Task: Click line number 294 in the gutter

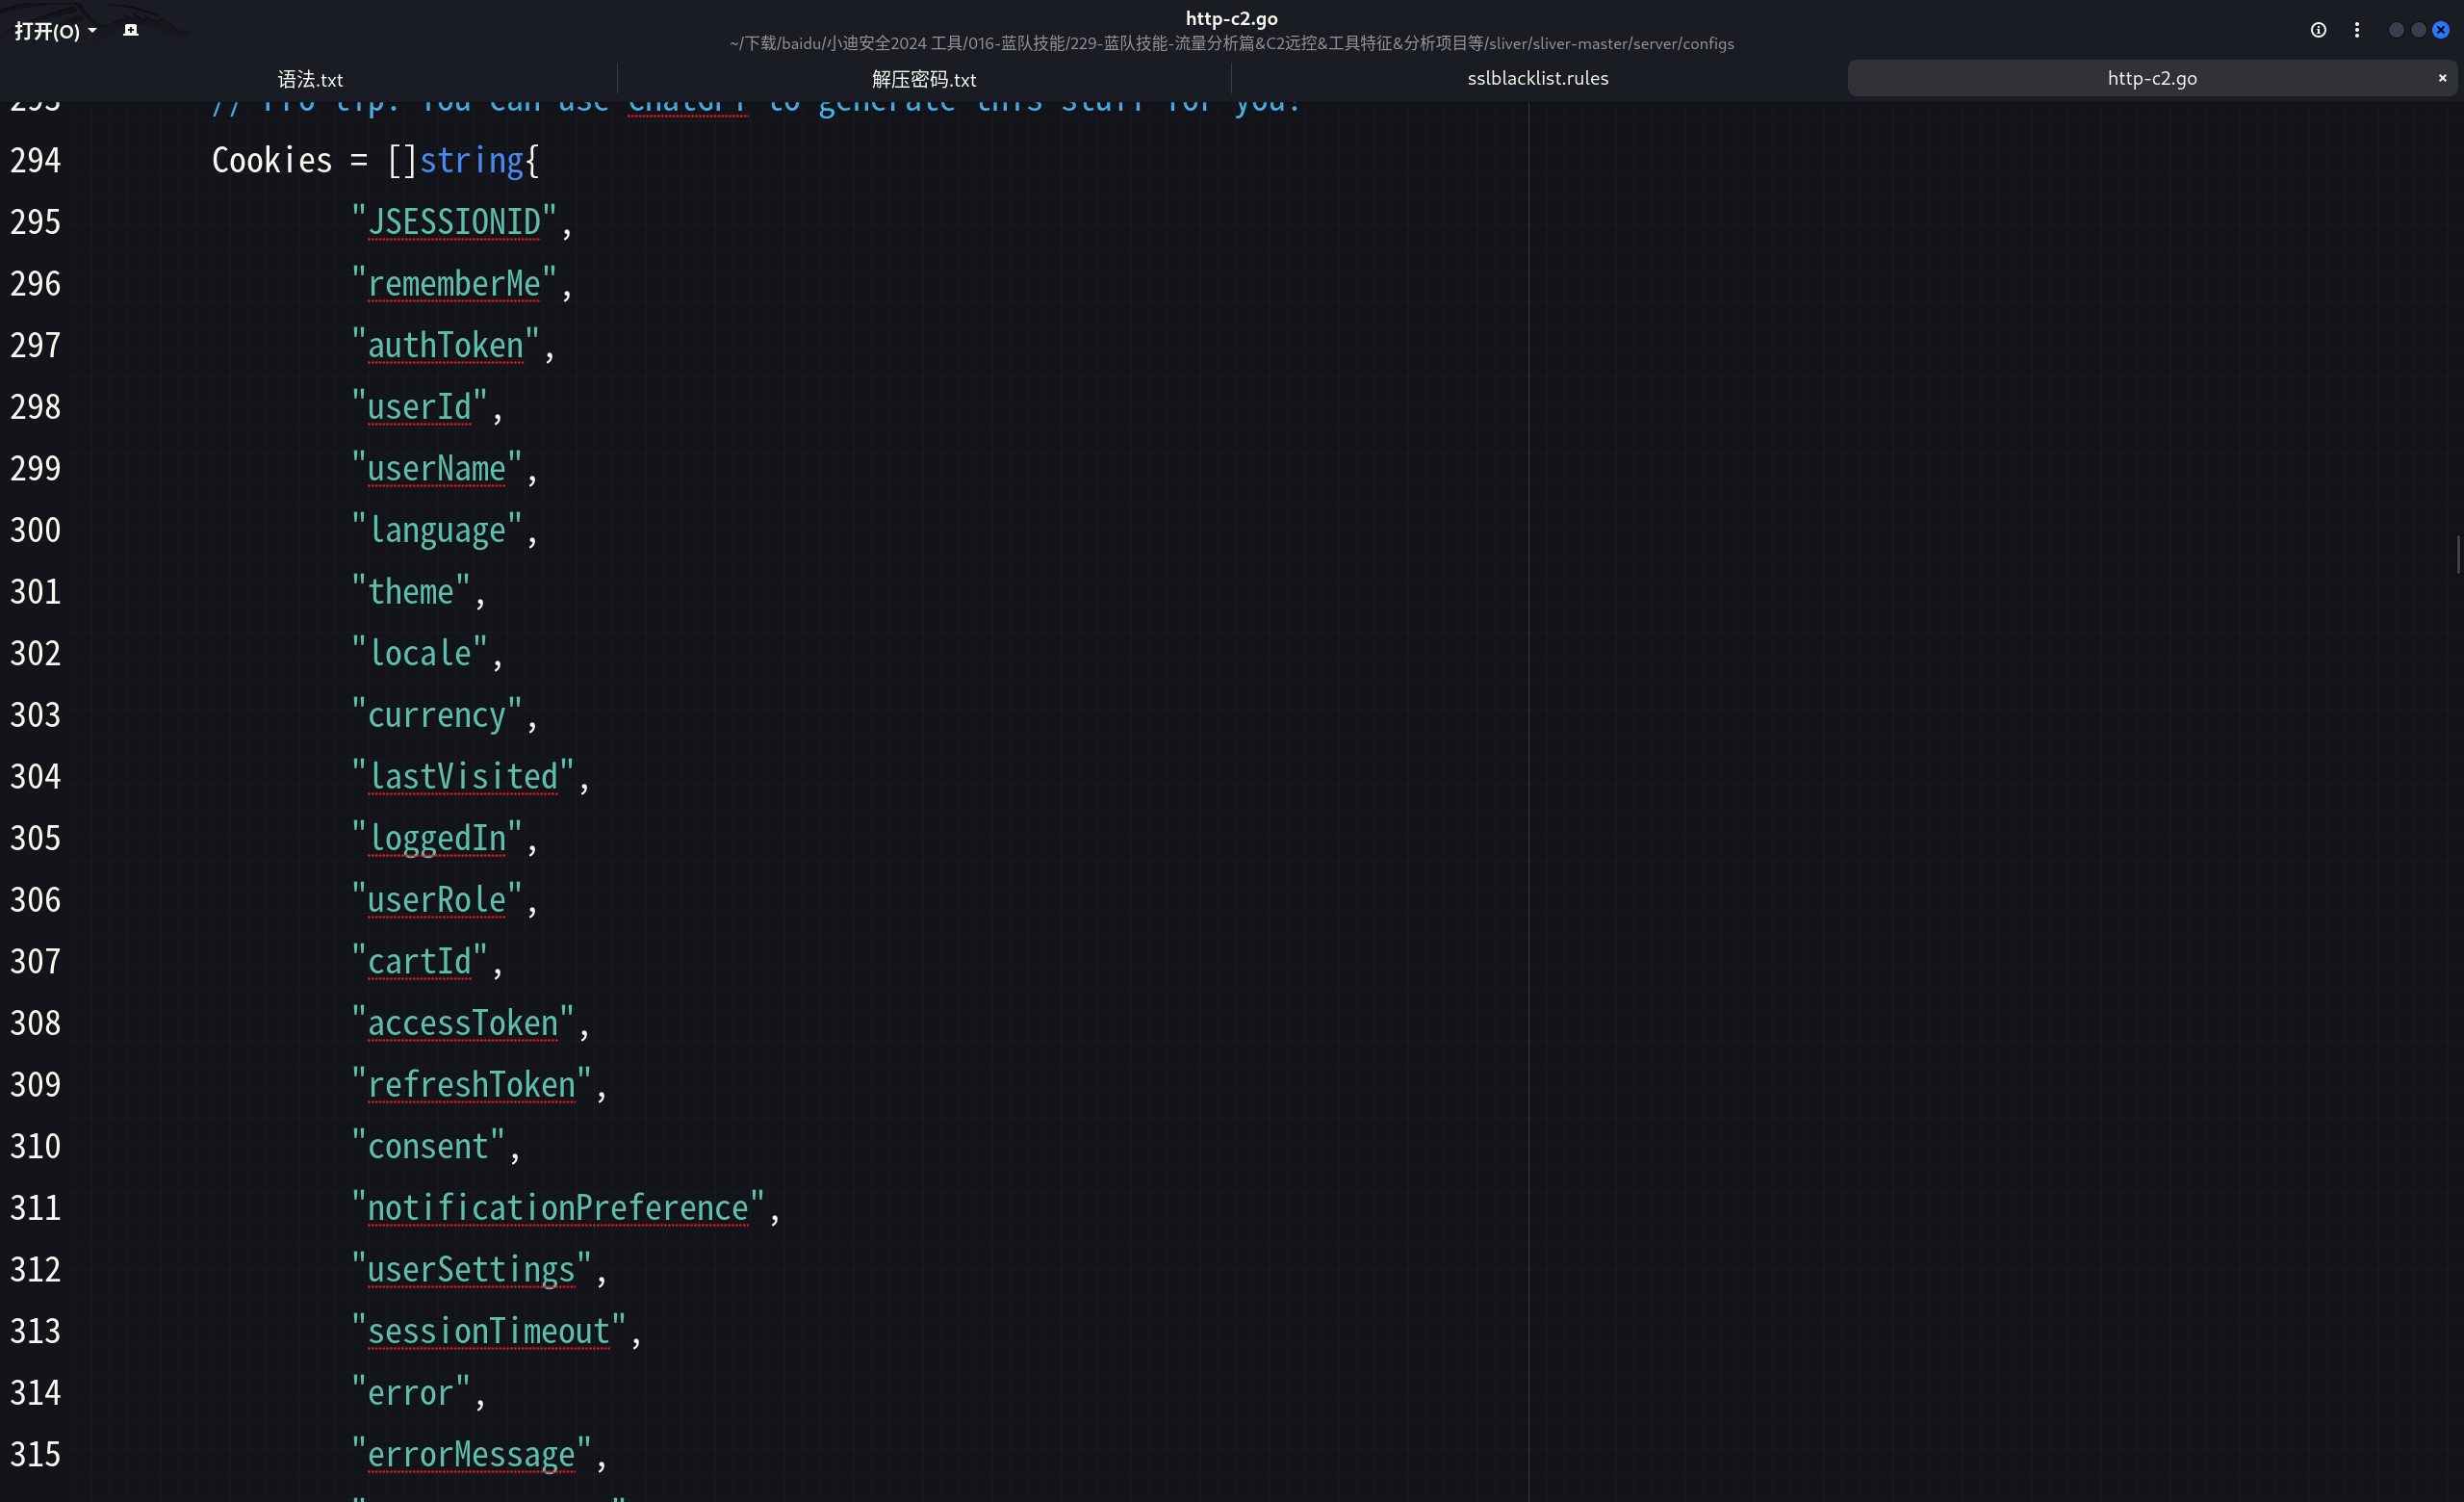Action: click(36, 161)
